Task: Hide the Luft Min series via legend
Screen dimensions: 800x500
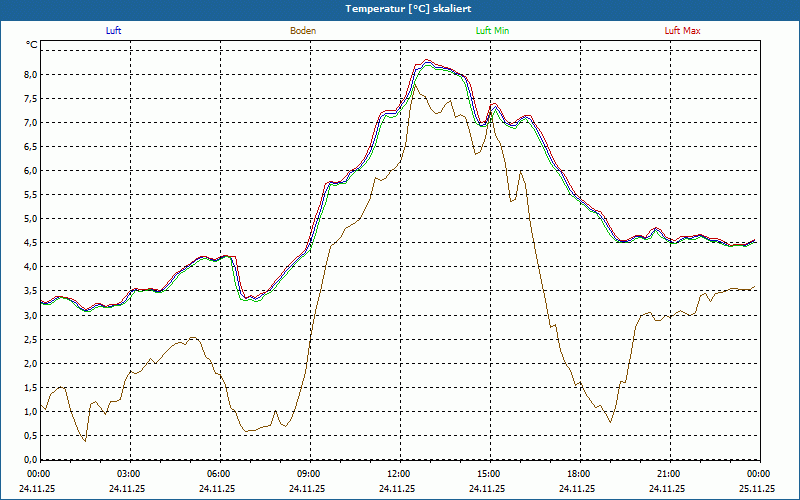Action: [492, 31]
